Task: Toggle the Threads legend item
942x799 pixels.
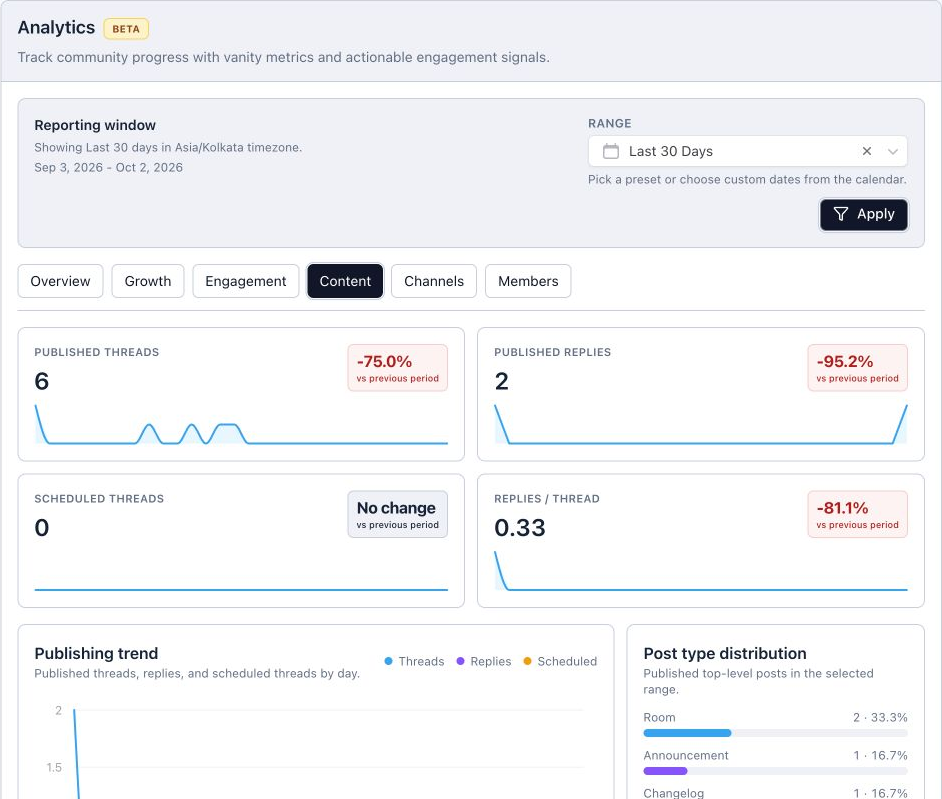Action: click(414, 661)
